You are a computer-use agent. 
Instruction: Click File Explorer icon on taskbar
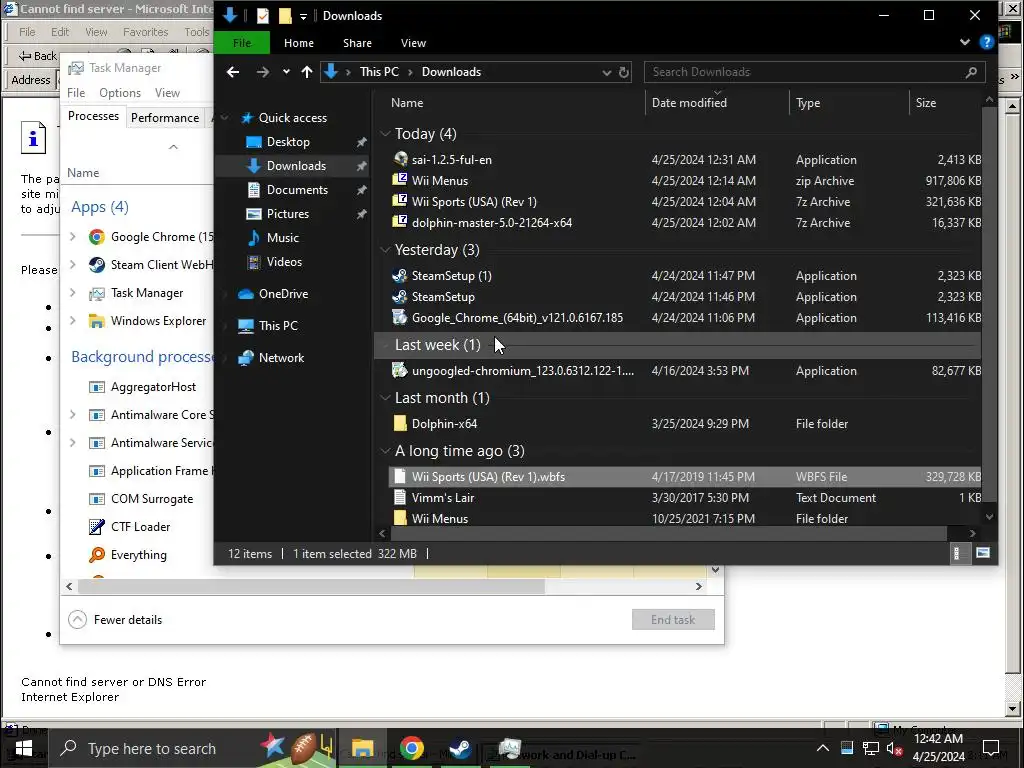tap(362, 748)
